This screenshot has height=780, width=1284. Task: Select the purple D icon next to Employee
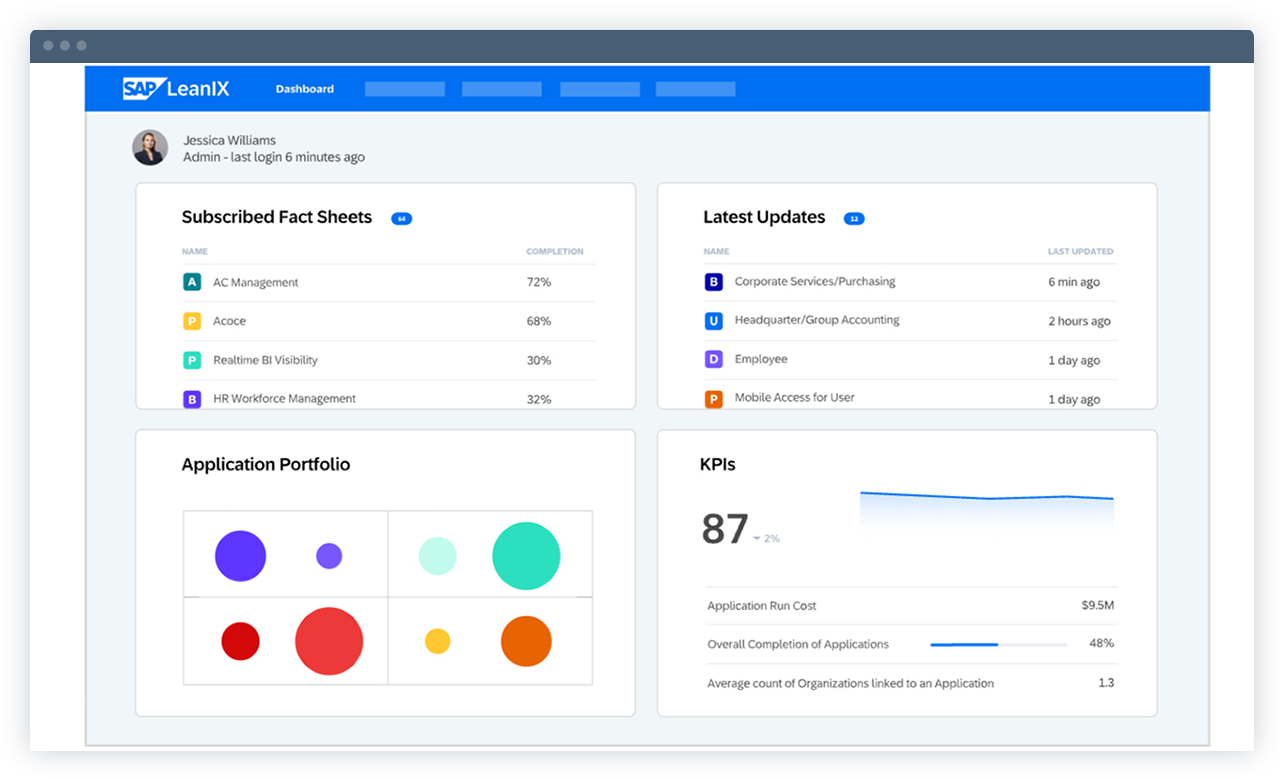point(713,359)
